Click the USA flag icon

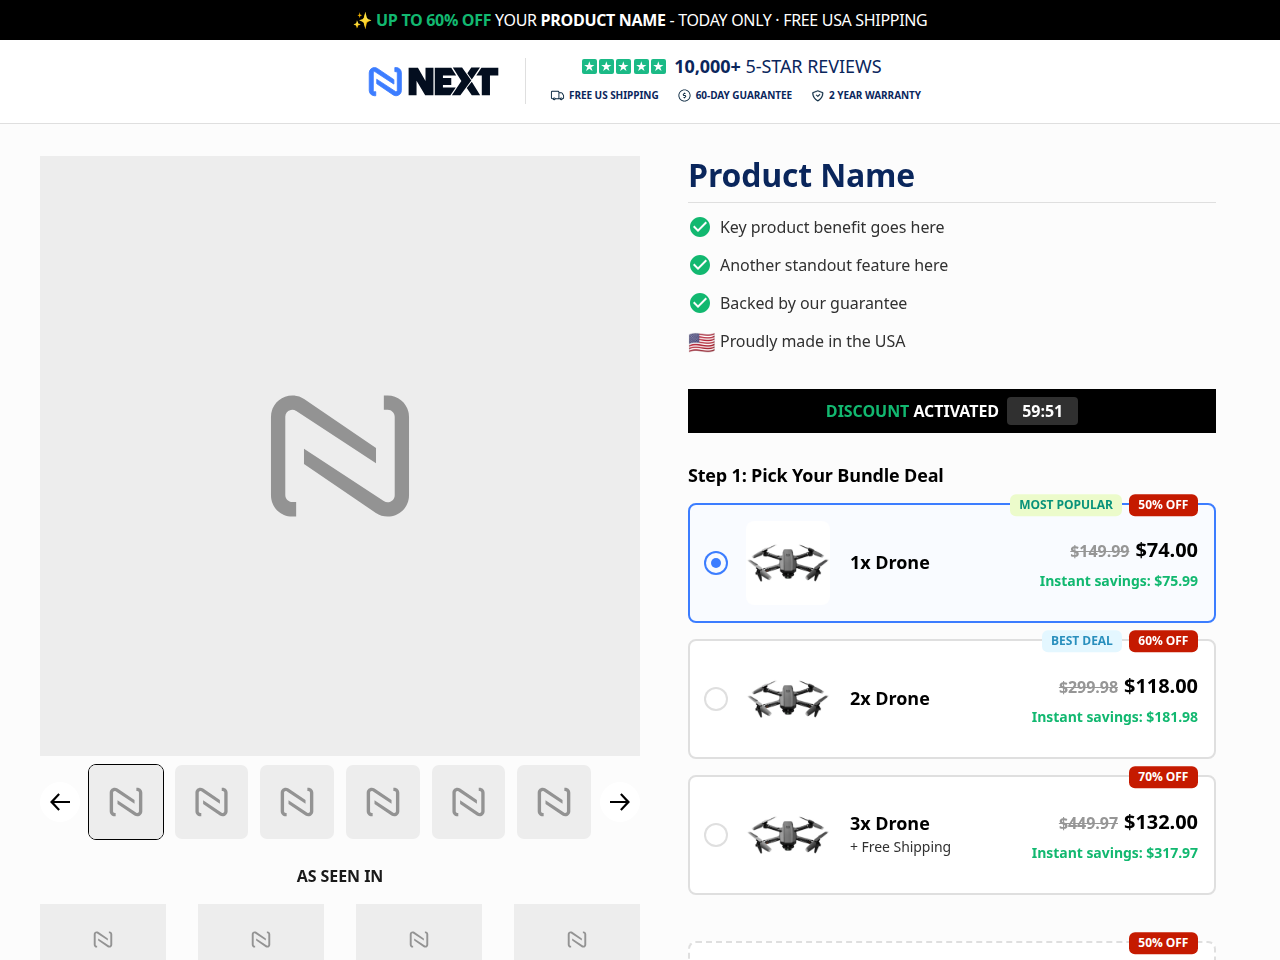coord(701,342)
